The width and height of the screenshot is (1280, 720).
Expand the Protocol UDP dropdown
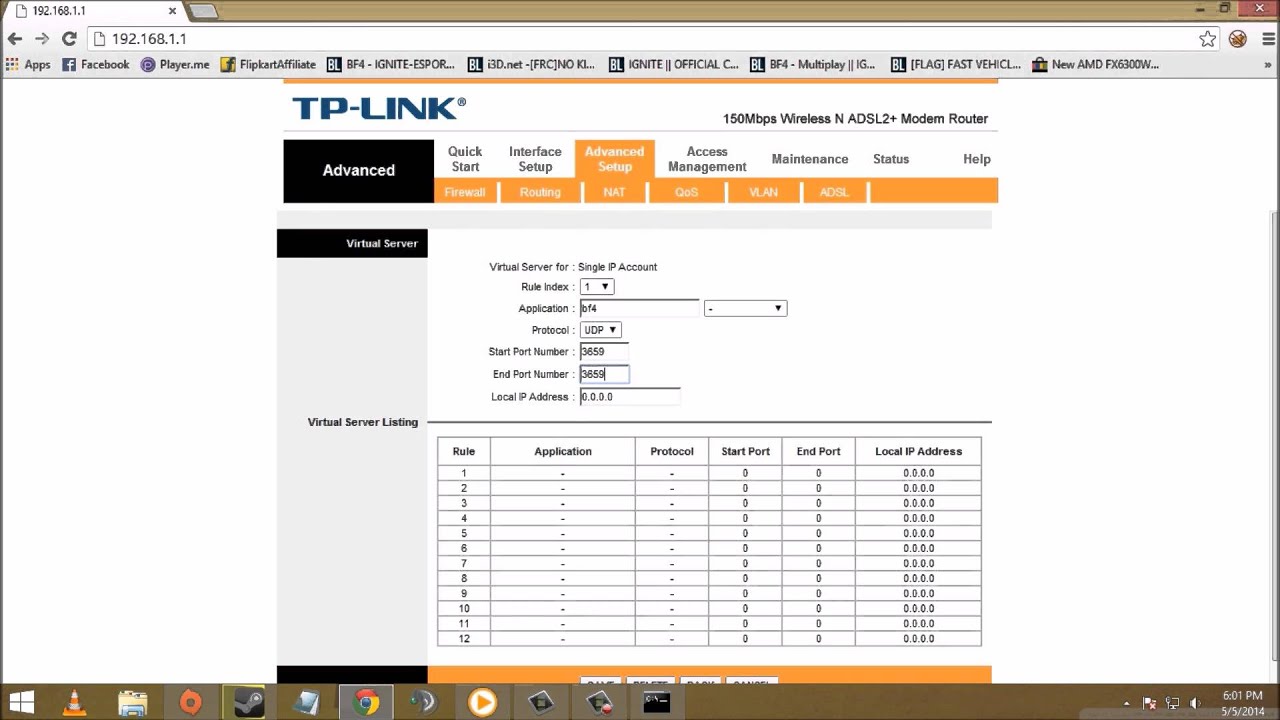pyautogui.click(x=600, y=330)
